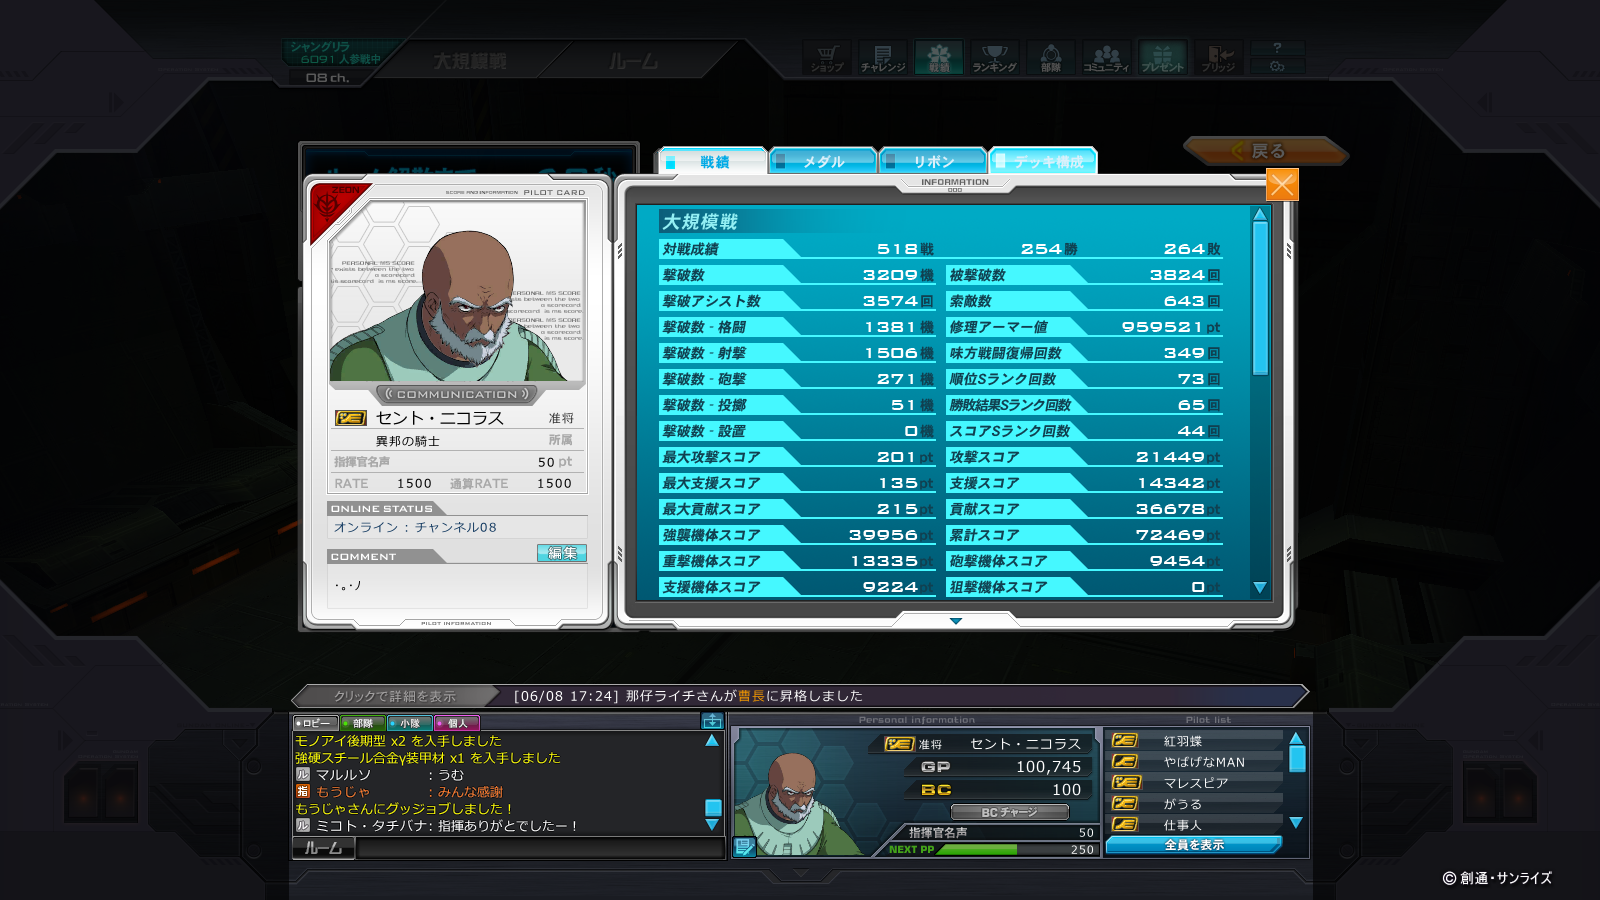Click the 編集 comment edit button
Viewport: 1600px width, 900px height.
pyautogui.click(x=561, y=553)
